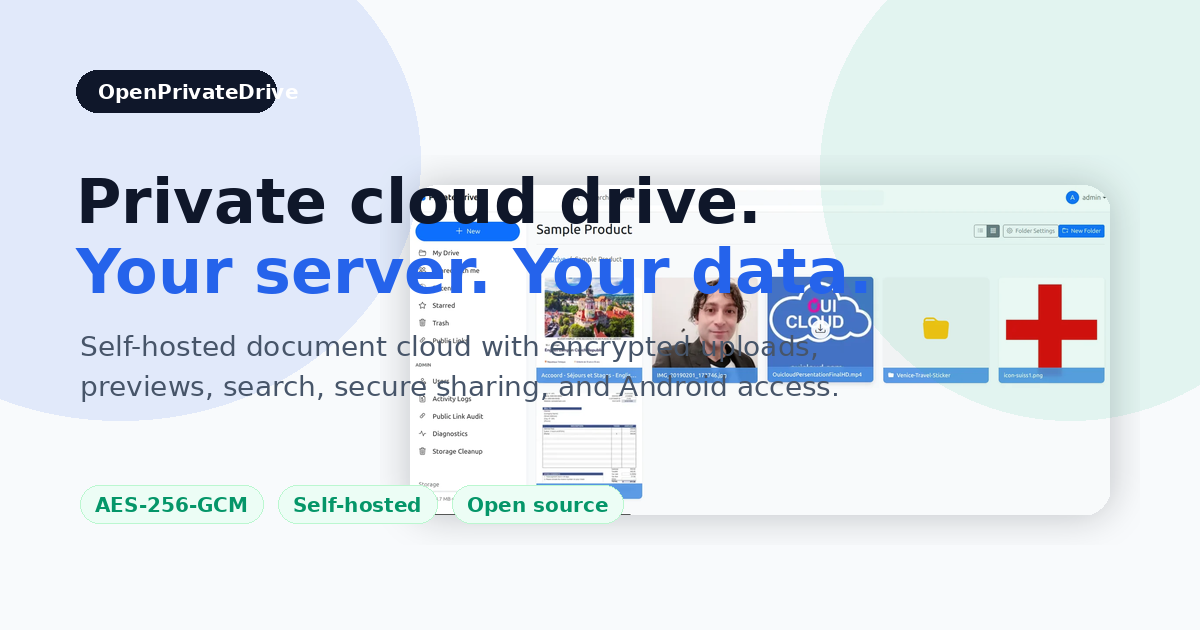Click the AES-256-GCM pill

click(x=171, y=505)
